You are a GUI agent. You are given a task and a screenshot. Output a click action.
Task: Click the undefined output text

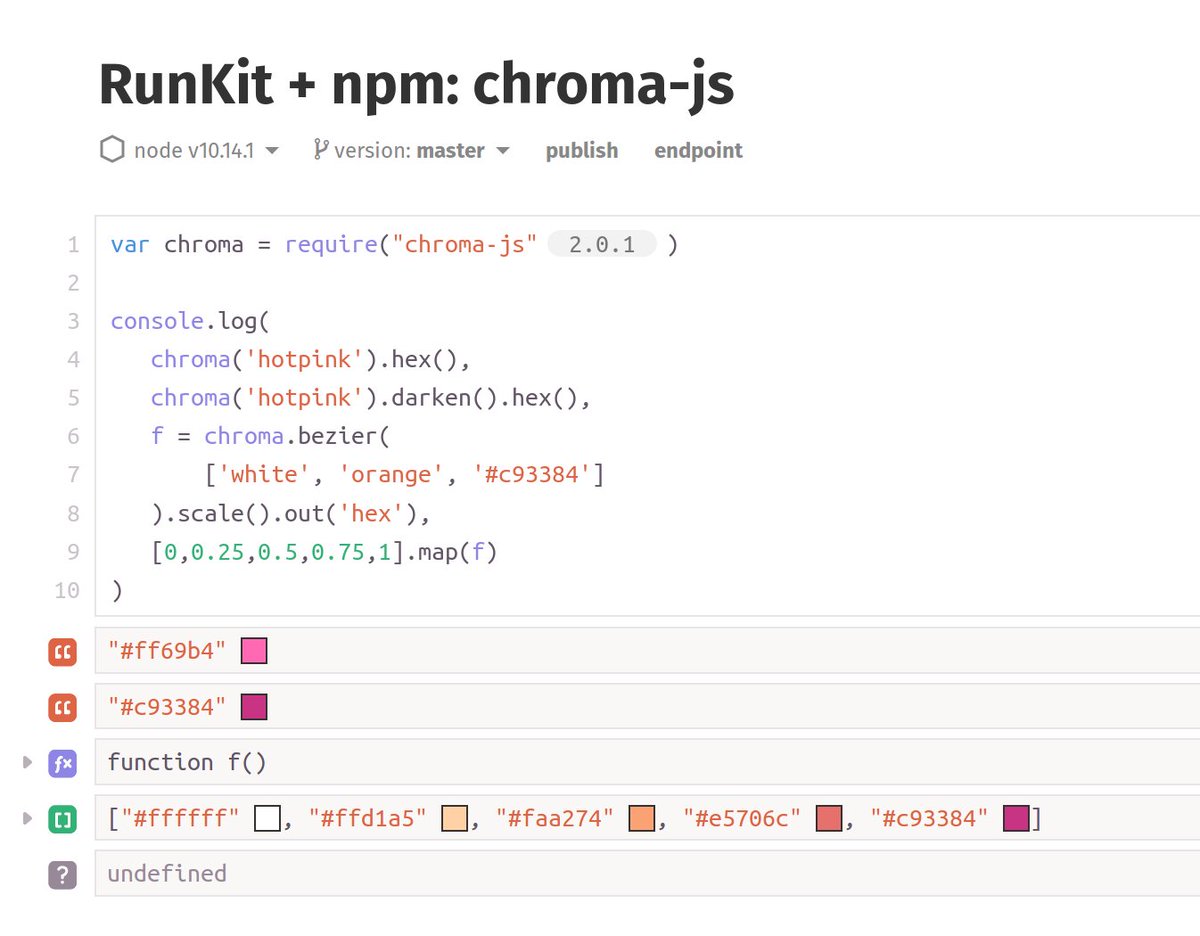(x=167, y=874)
